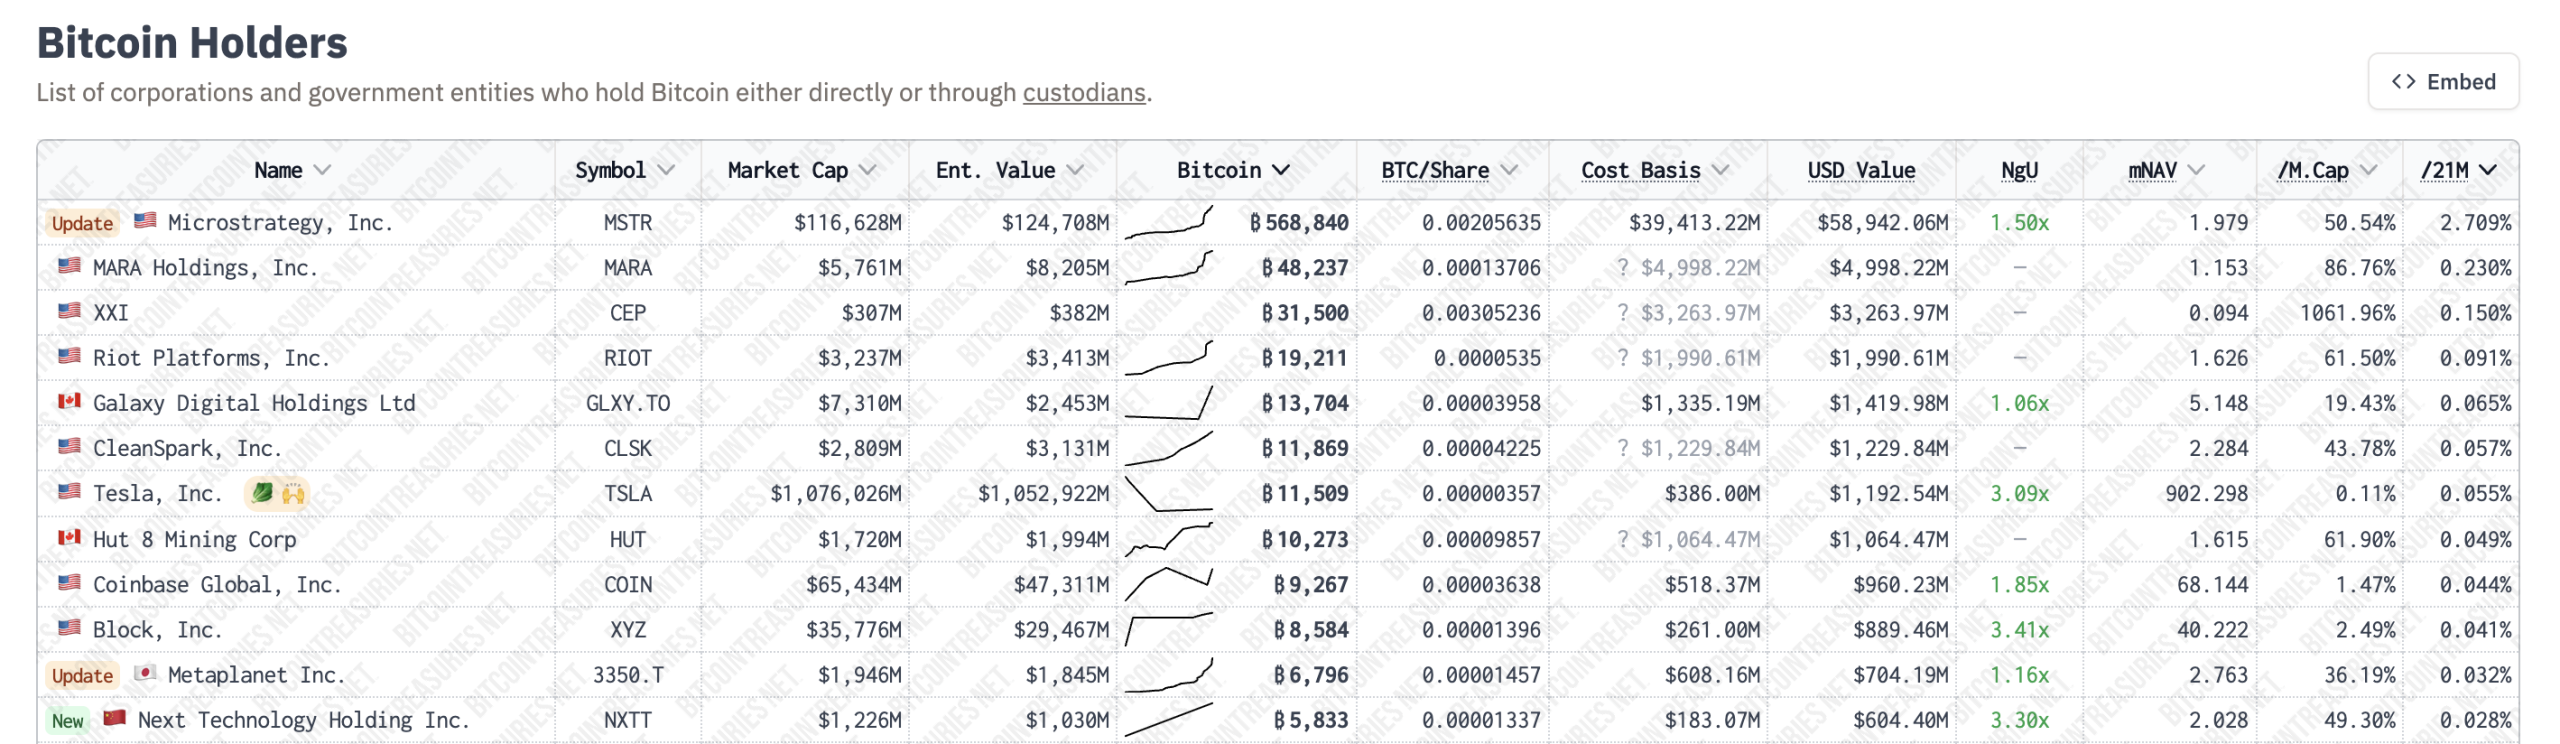This screenshot has width=2560, height=744.
Task: Open MARA Holdings sparkline chart
Action: click(x=1169, y=267)
